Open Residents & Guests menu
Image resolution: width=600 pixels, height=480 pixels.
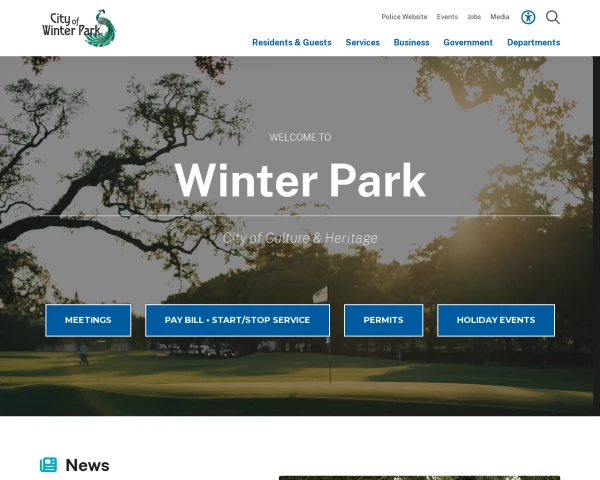292,42
